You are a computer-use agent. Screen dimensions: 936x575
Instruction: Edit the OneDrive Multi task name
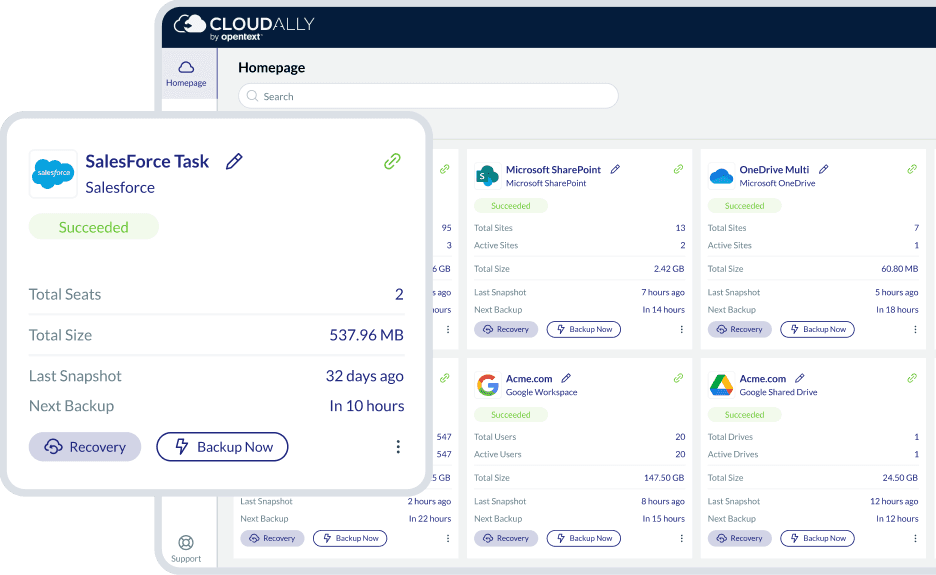pyautogui.click(x=823, y=169)
